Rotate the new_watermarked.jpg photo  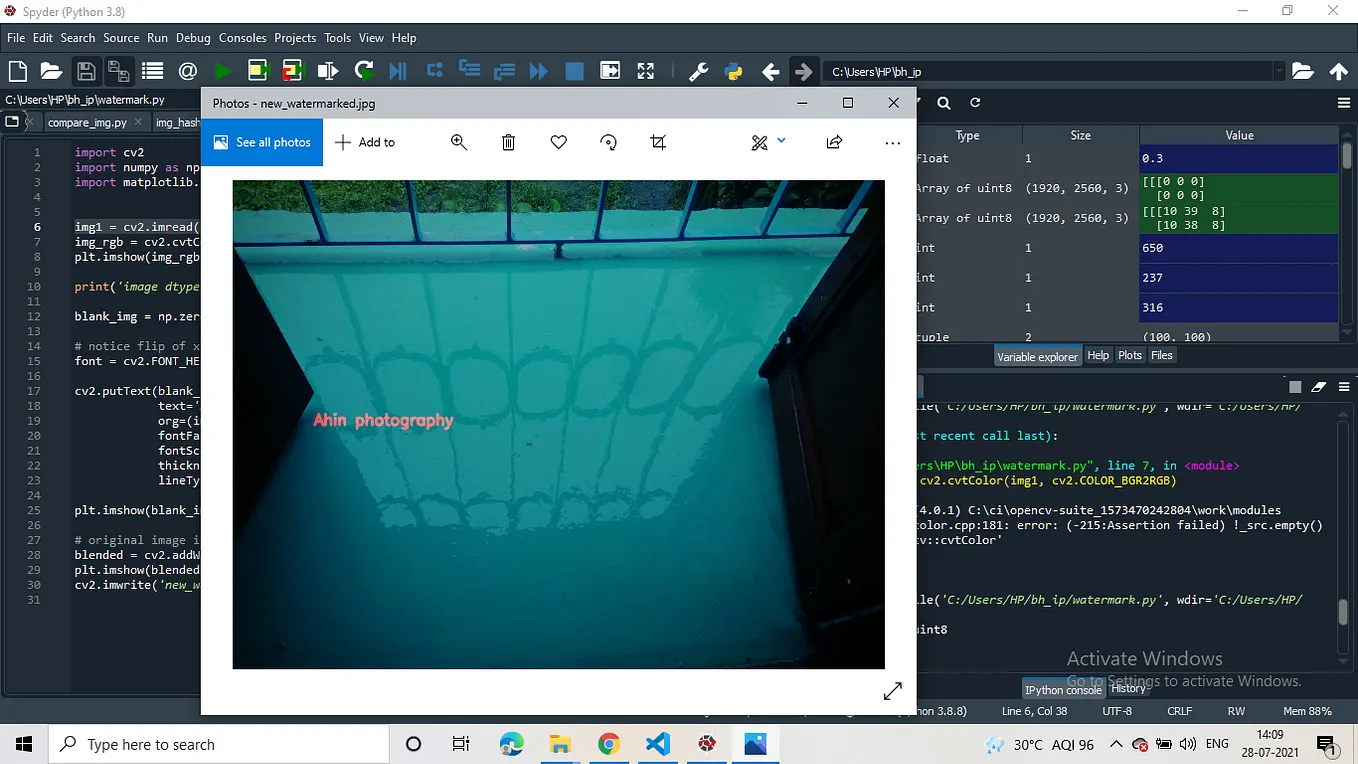click(608, 141)
